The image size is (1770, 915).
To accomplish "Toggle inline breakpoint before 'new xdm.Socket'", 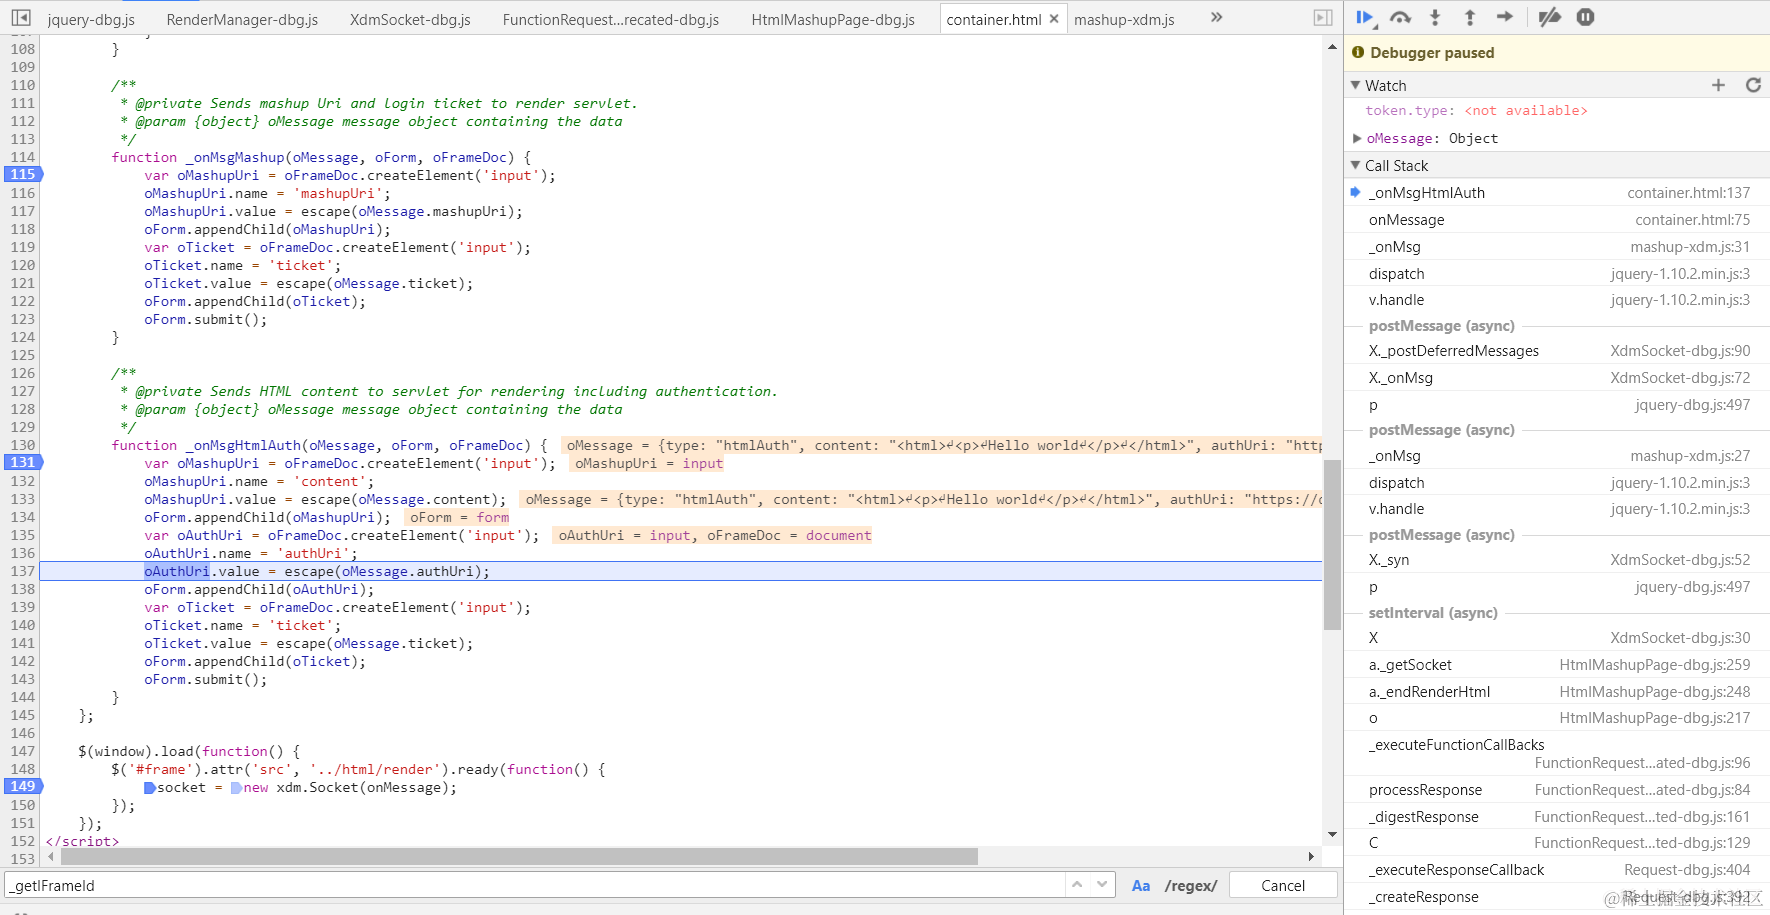I will tap(236, 788).
